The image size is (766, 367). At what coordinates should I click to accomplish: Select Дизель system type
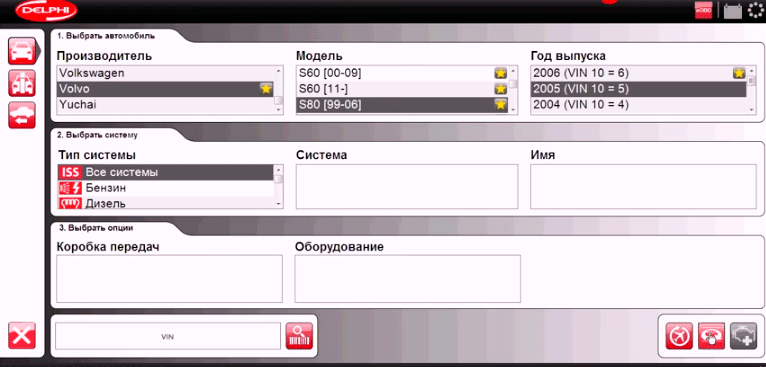click(x=166, y=202)
